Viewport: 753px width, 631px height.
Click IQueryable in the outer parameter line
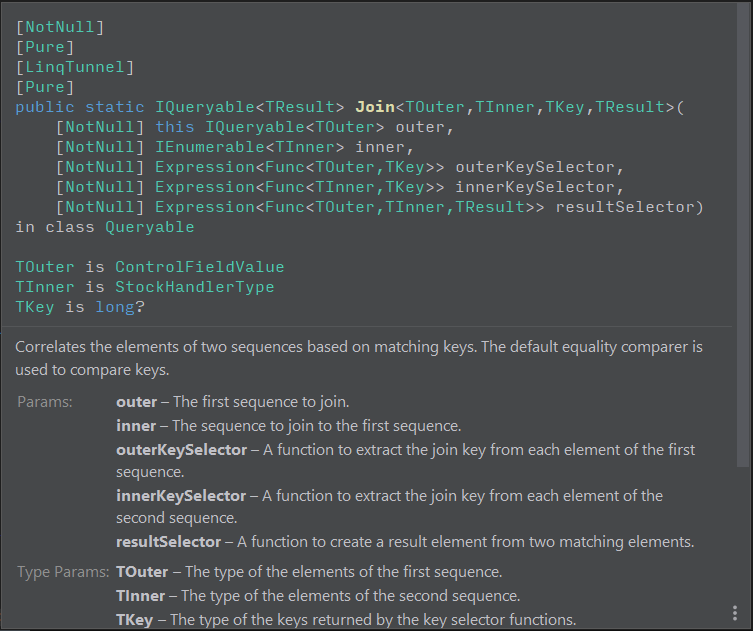point(254,127)
